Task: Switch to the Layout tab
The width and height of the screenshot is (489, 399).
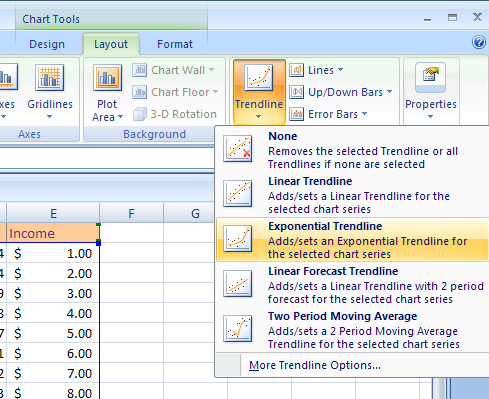Action: click(x=111, y=44)
